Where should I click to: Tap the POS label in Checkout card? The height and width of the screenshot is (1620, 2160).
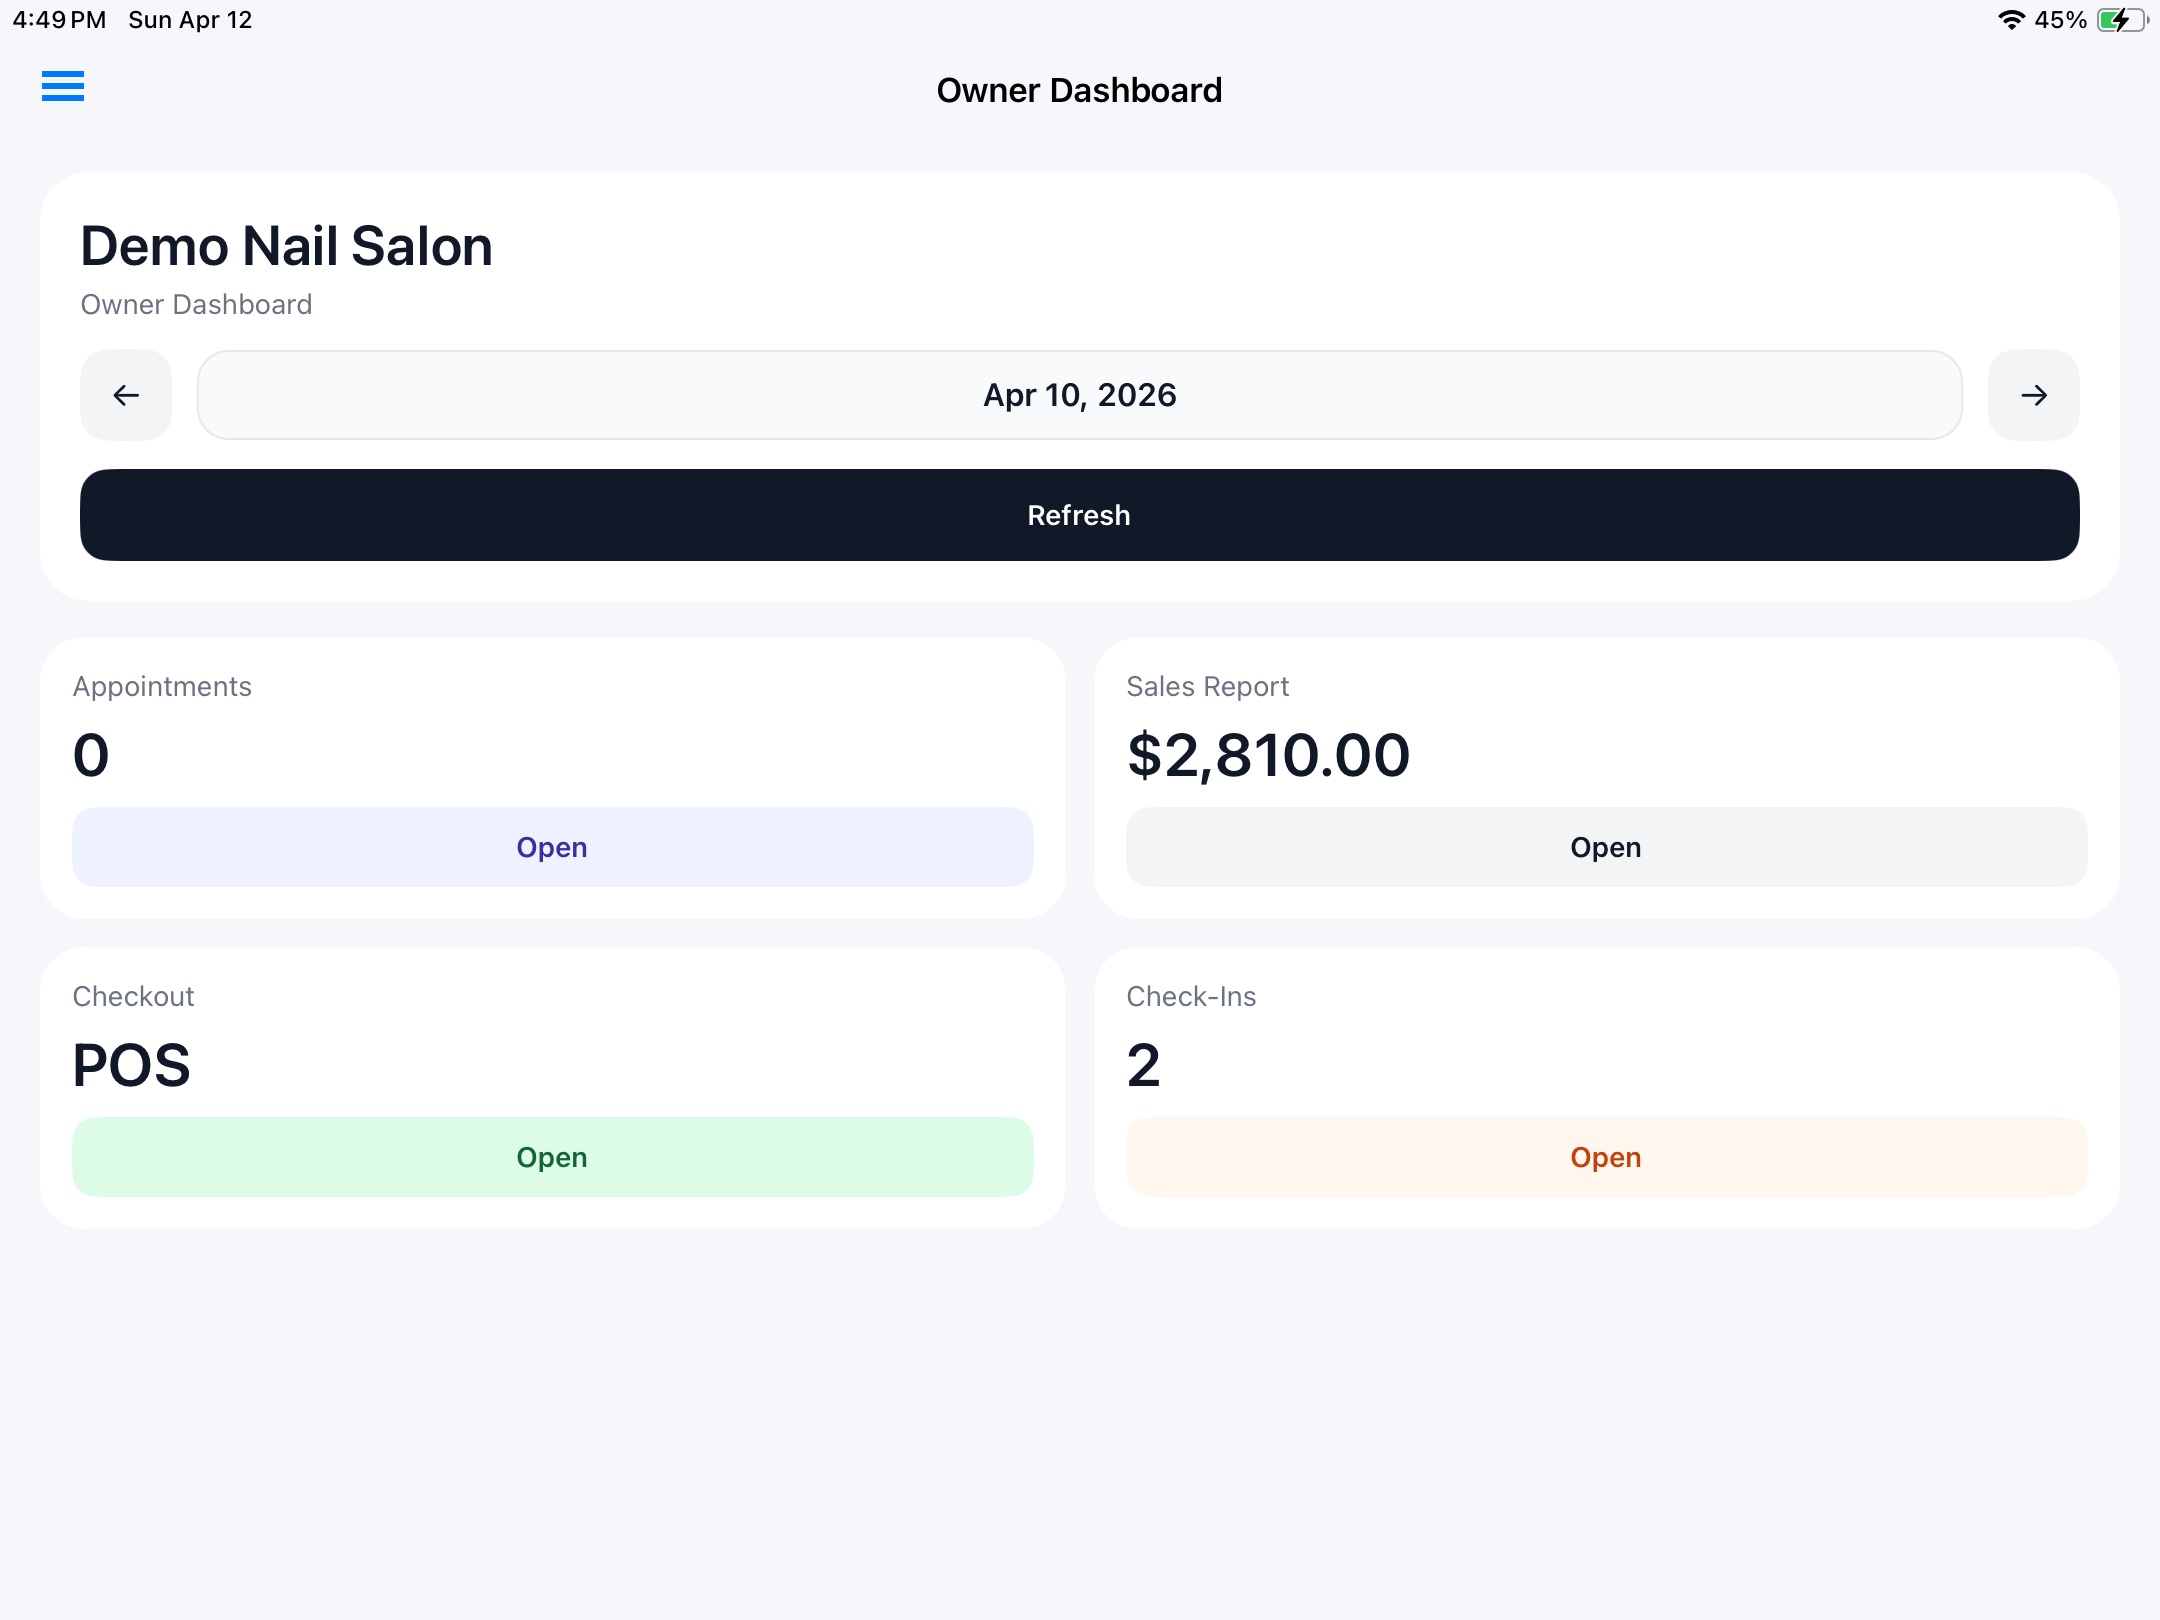click(131, 1065)
